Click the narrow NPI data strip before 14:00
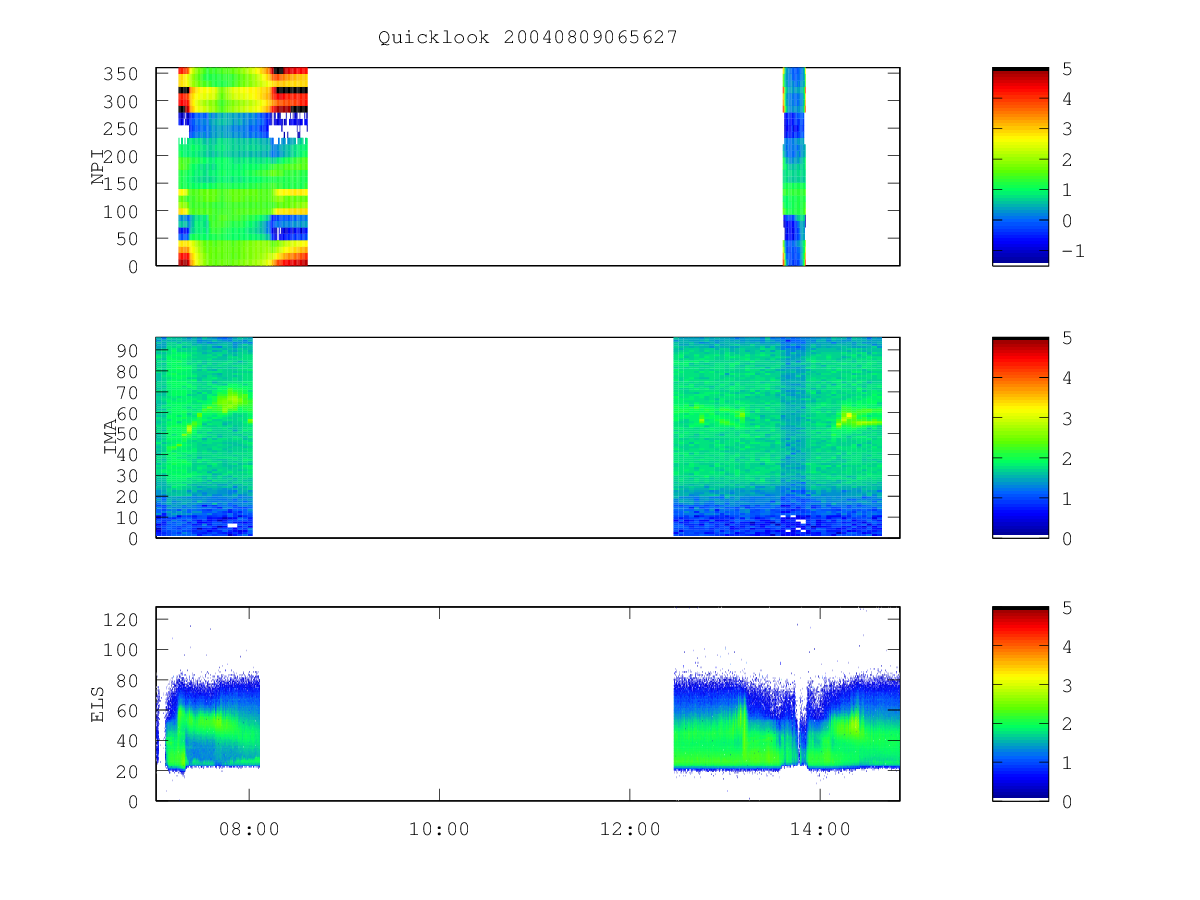The height and width of the screenshot is (900, 1200). point(794,167)
